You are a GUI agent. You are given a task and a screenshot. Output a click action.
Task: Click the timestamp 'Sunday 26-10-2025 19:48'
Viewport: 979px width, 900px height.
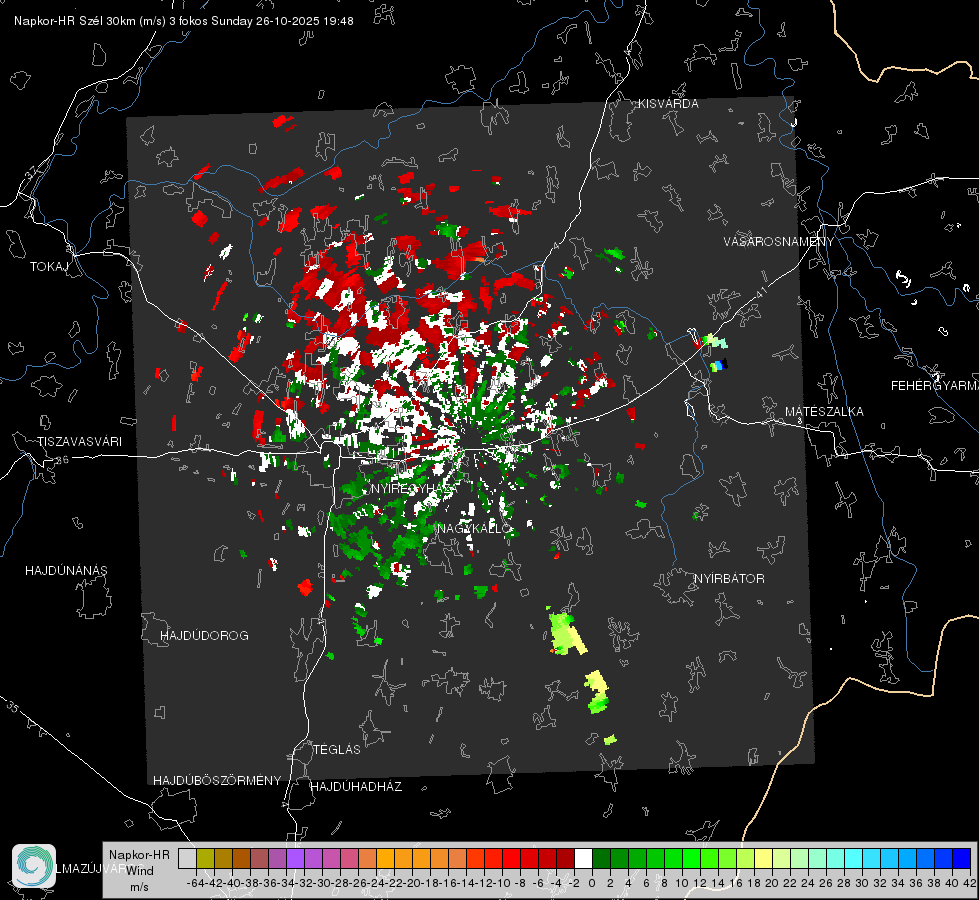(282, 21)
